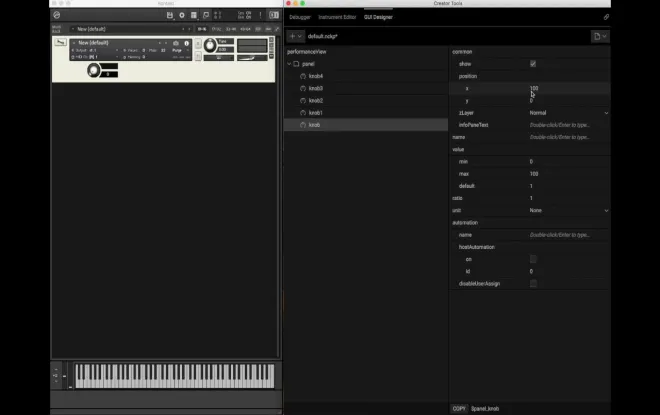Screen dimensions: 660x415
Task: Click the instrument Tune knob
Action: 210,45
